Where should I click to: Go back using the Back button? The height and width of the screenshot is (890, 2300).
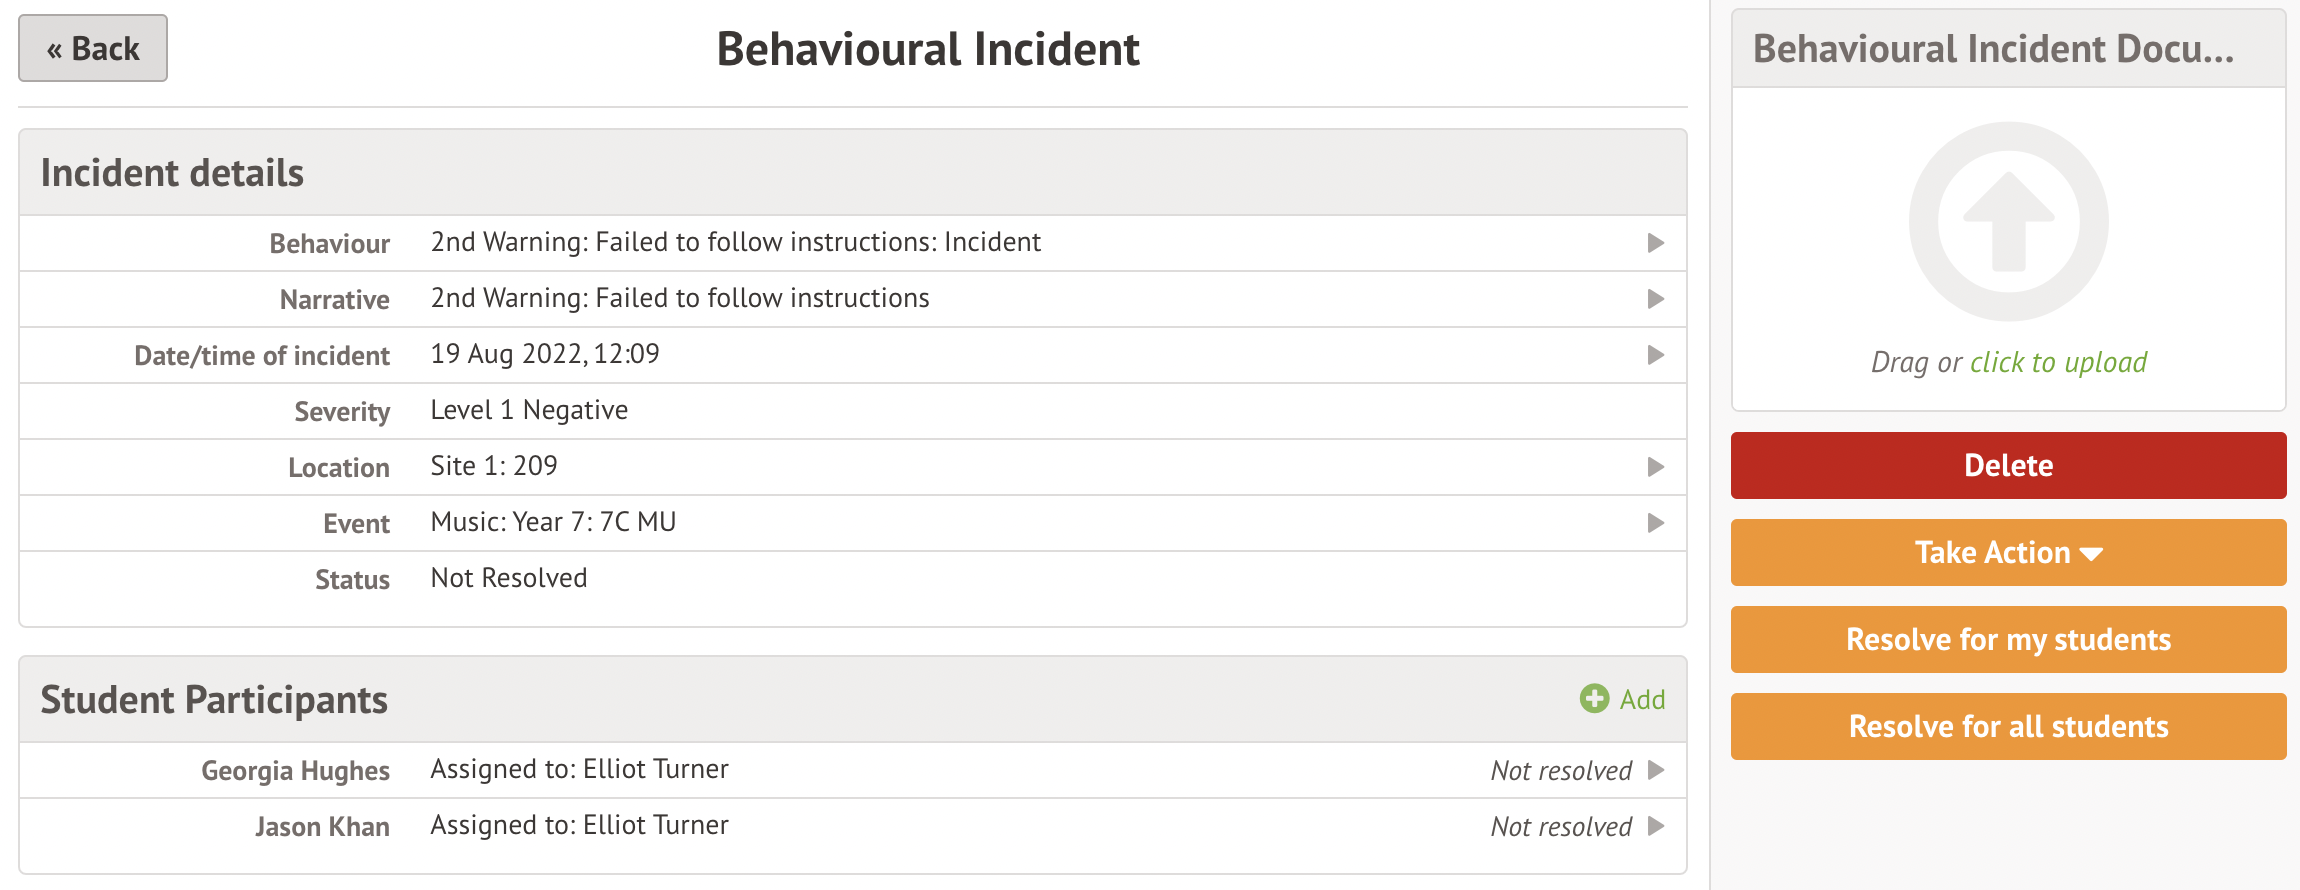pyautogui.click(x=93, y=49)
